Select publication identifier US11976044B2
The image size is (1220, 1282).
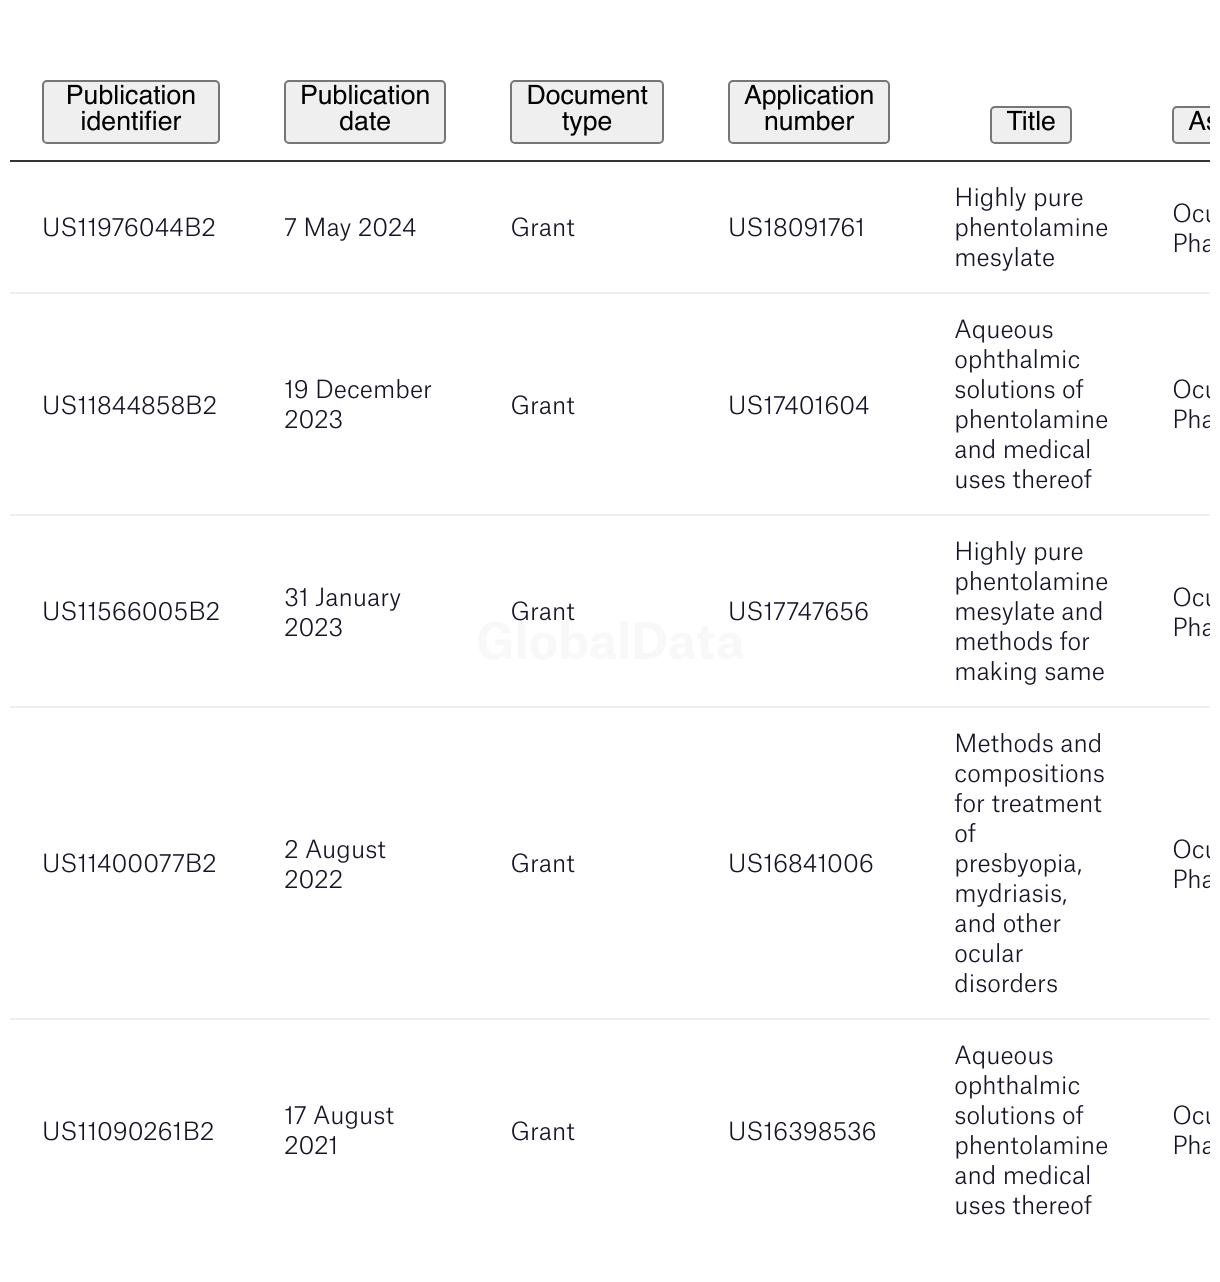(129, 228)
